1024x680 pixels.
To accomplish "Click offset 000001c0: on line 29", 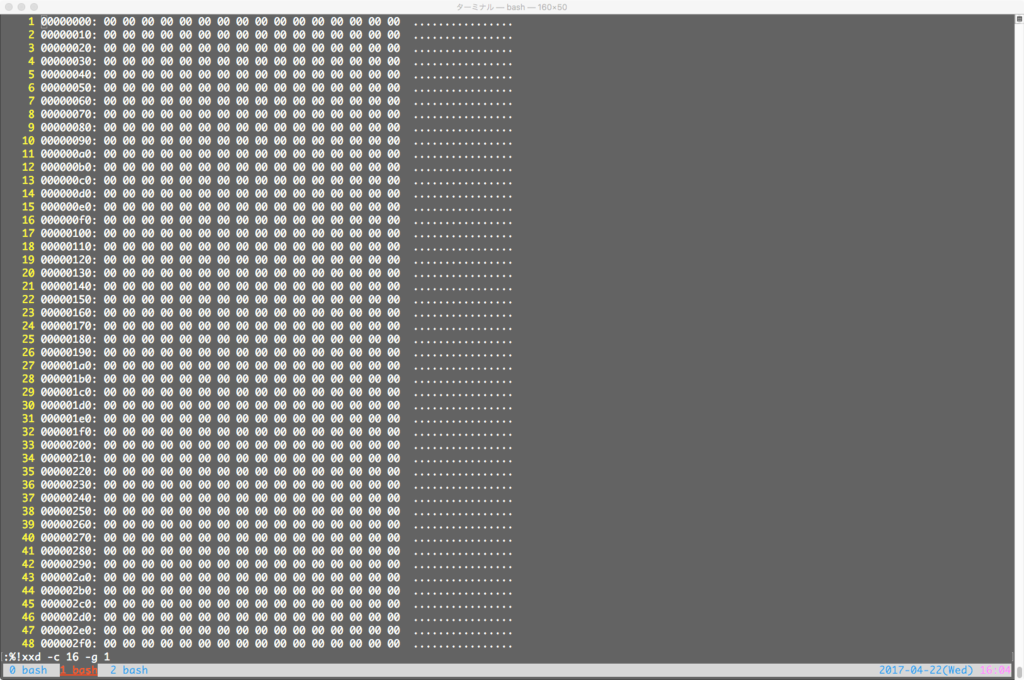I will [x=69, y=392].
